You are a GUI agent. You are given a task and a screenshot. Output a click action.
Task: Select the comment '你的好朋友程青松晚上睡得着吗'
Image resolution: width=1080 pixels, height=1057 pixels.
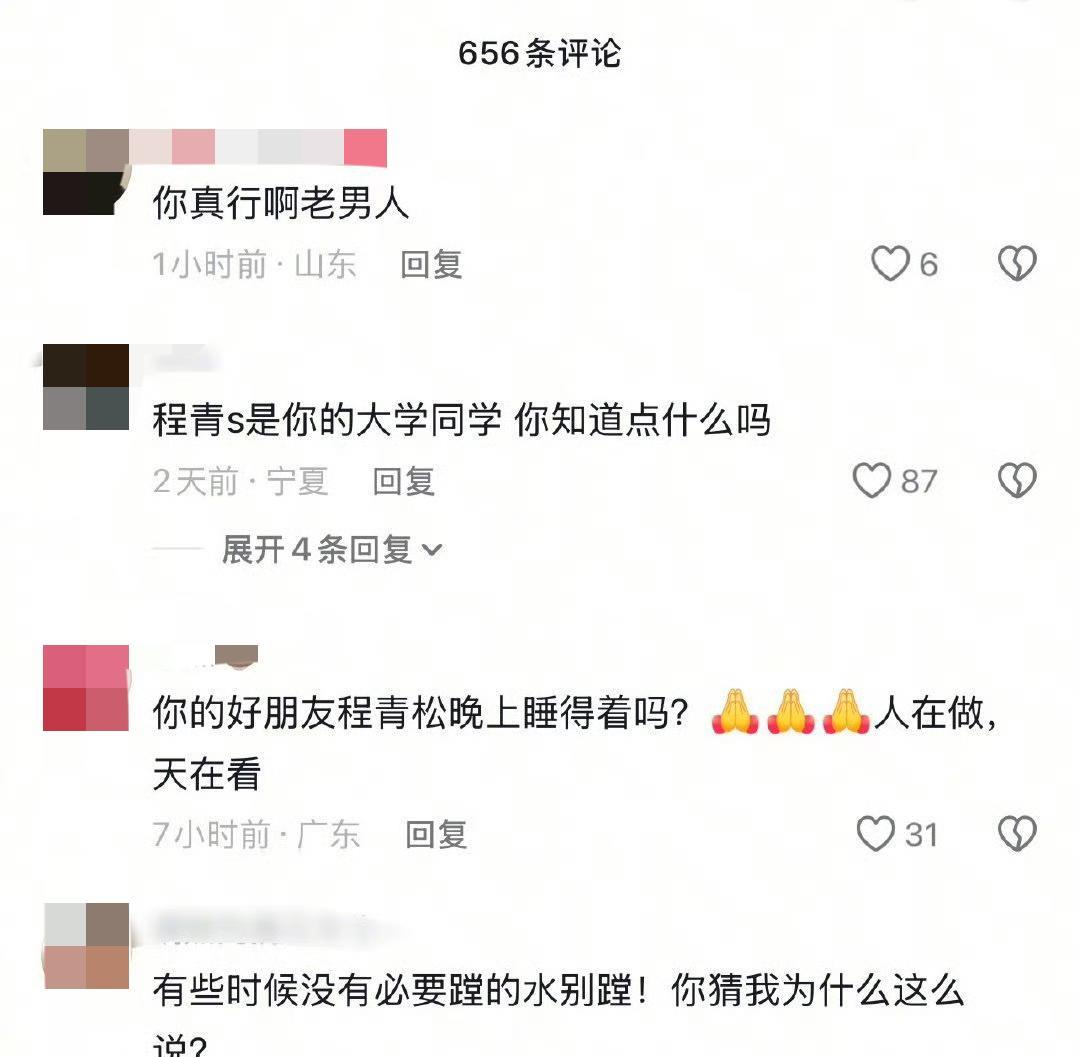420,713
